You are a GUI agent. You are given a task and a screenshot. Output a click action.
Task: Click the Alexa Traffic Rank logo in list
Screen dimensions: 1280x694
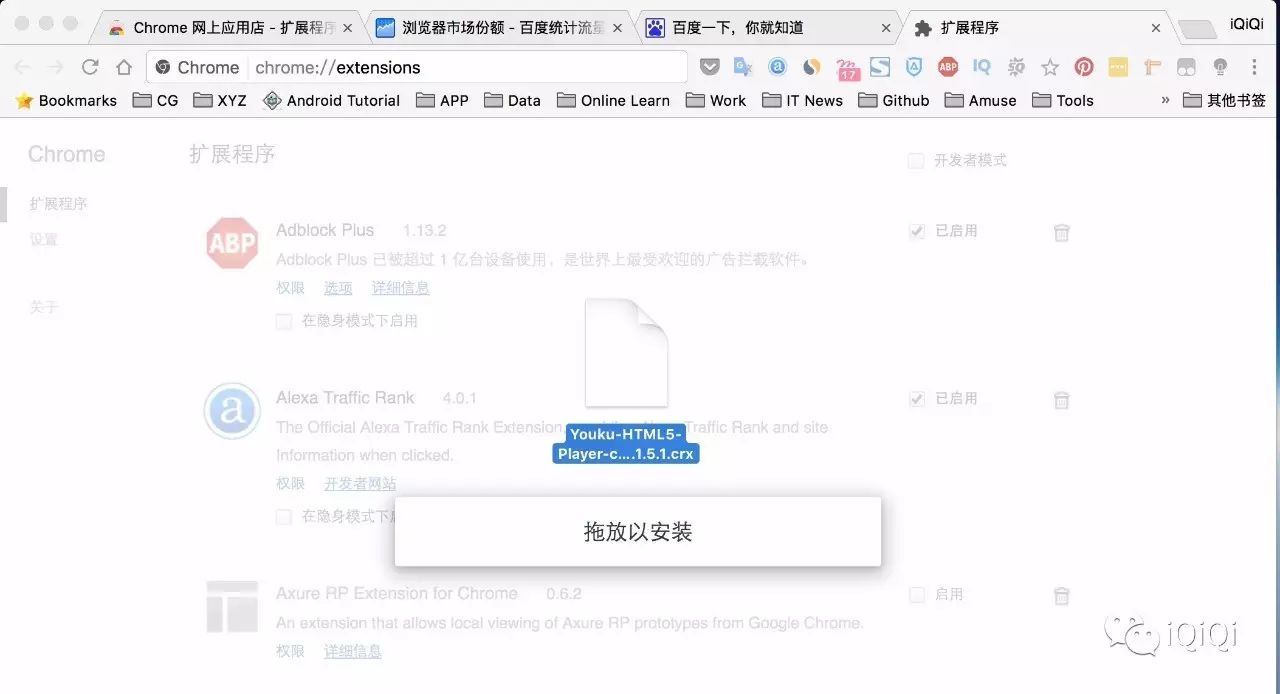pyautogui.click(x=232, y=411)
